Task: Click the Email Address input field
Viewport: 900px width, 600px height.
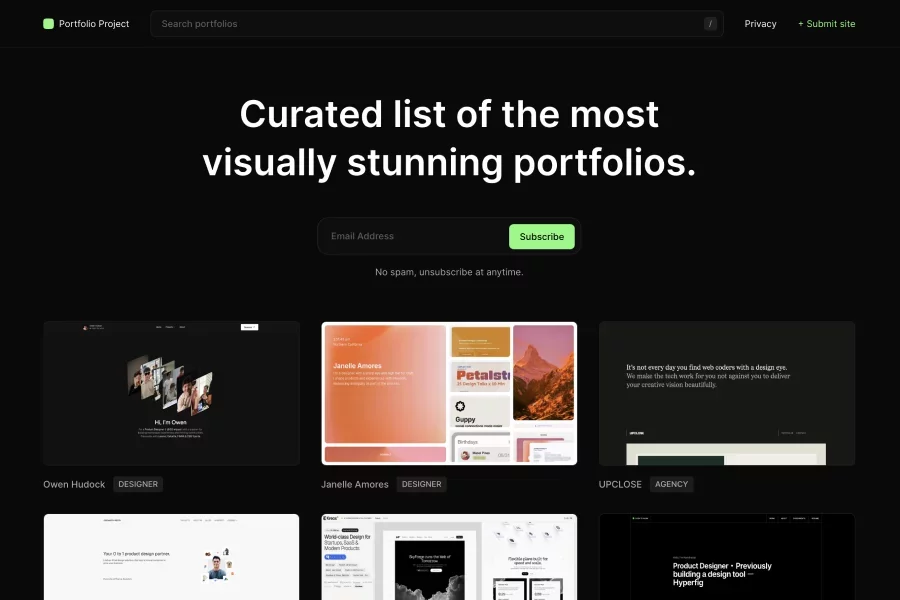Action: pos(415,237)
